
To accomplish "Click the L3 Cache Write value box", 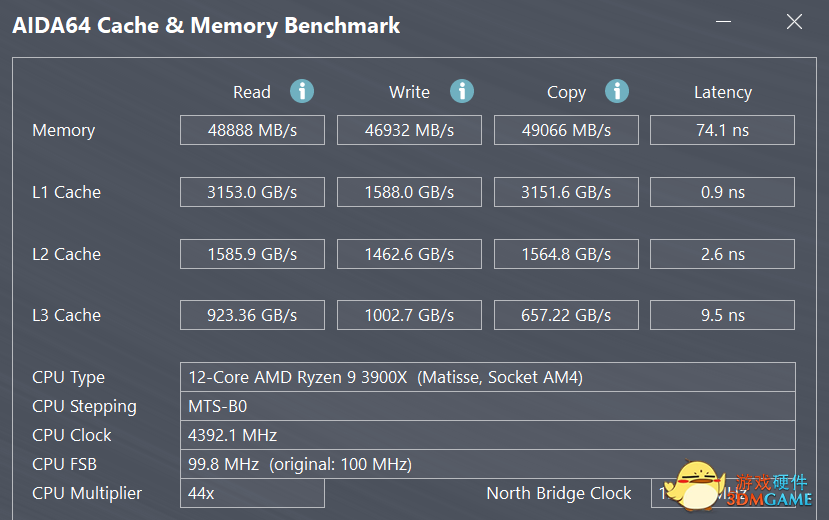I will (409, 315).
